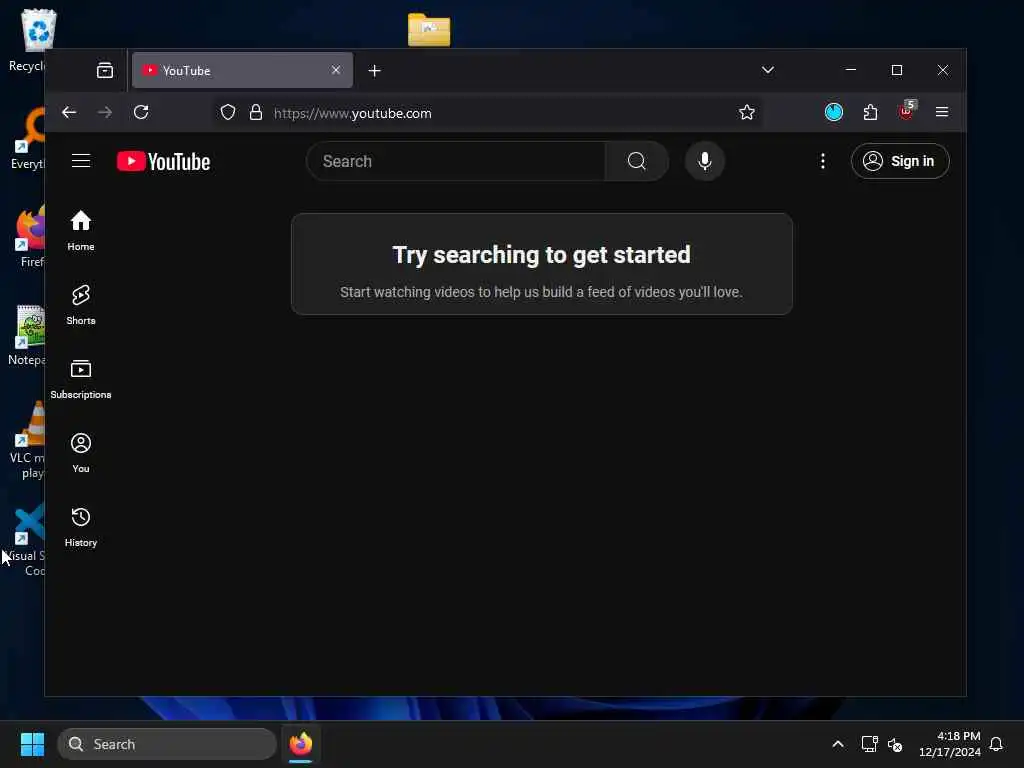This screenshot has width=1024, height=768.
Task: Open YouTube settings three-dot menu
Action: point(823,161)
